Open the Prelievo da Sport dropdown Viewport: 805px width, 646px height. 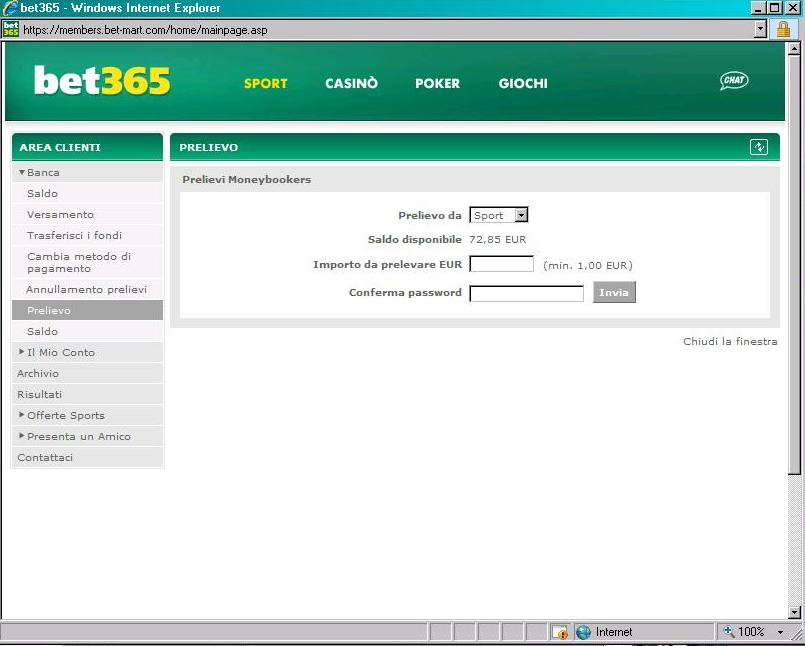click(x=499, y=215)
